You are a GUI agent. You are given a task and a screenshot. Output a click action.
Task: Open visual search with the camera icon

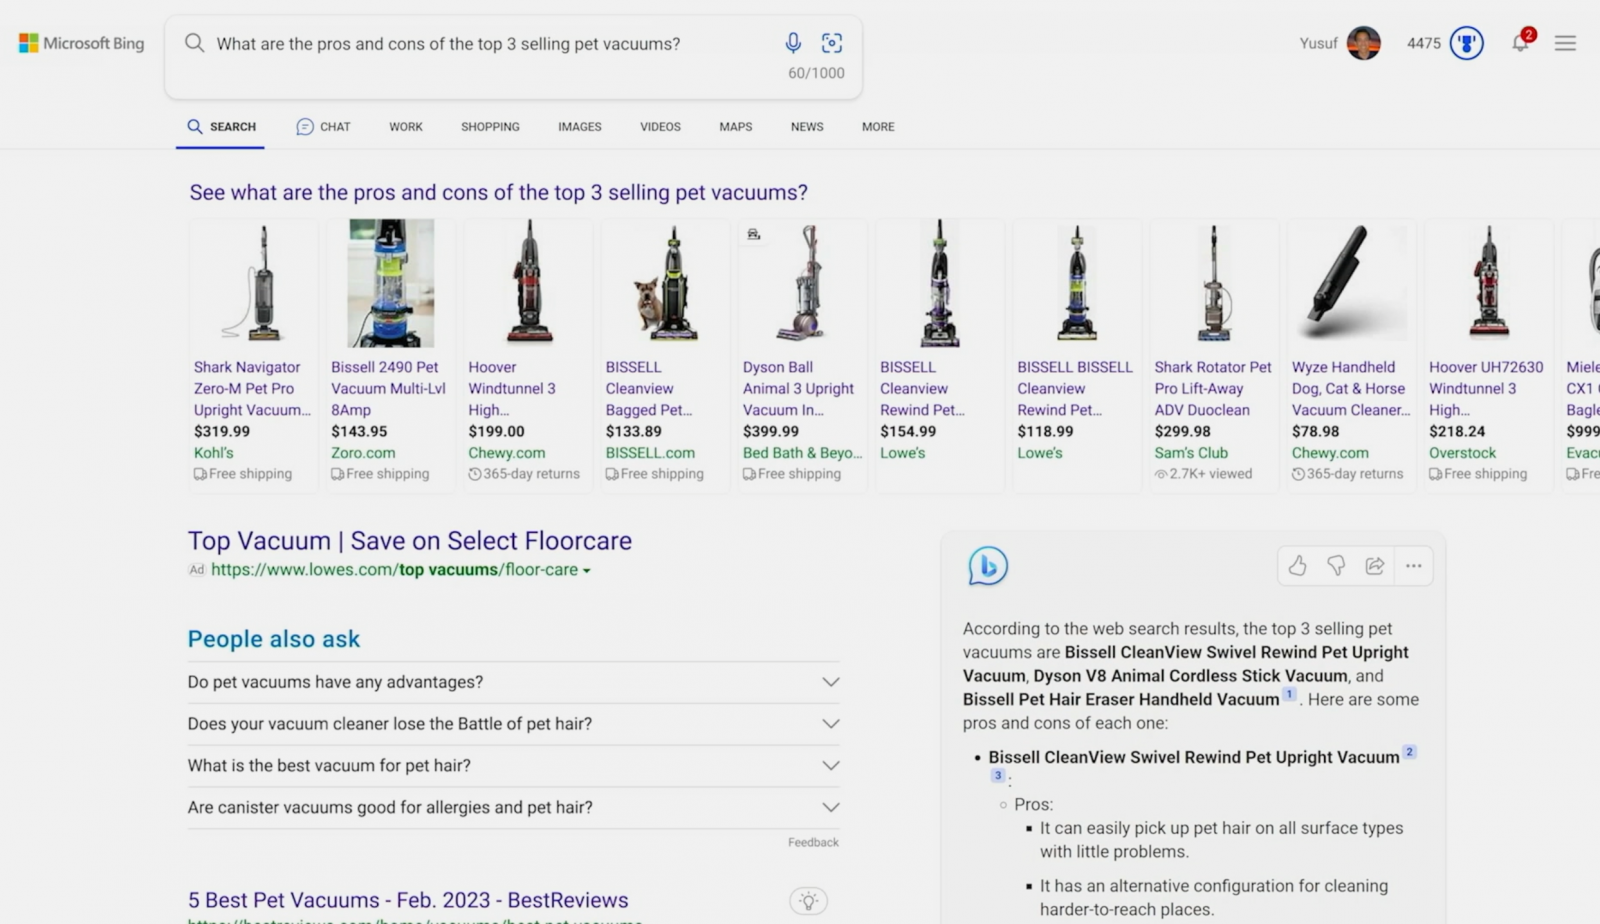[x=832, y=43]
